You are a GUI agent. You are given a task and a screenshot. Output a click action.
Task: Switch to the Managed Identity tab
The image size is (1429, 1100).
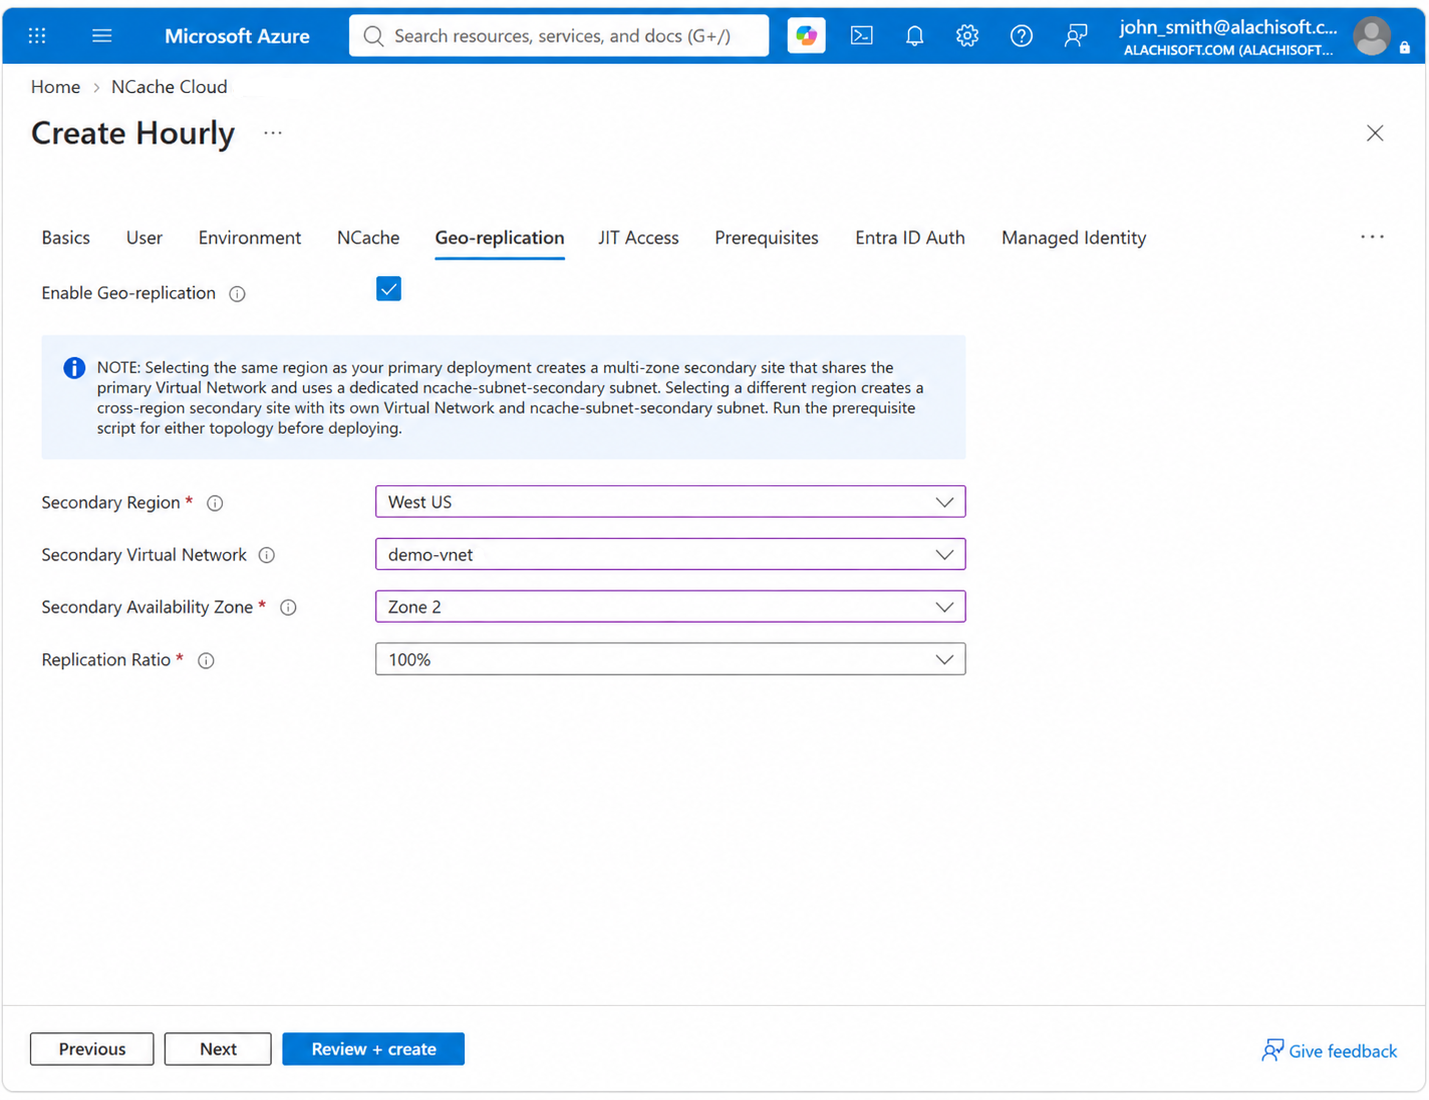click(1074, 238)
